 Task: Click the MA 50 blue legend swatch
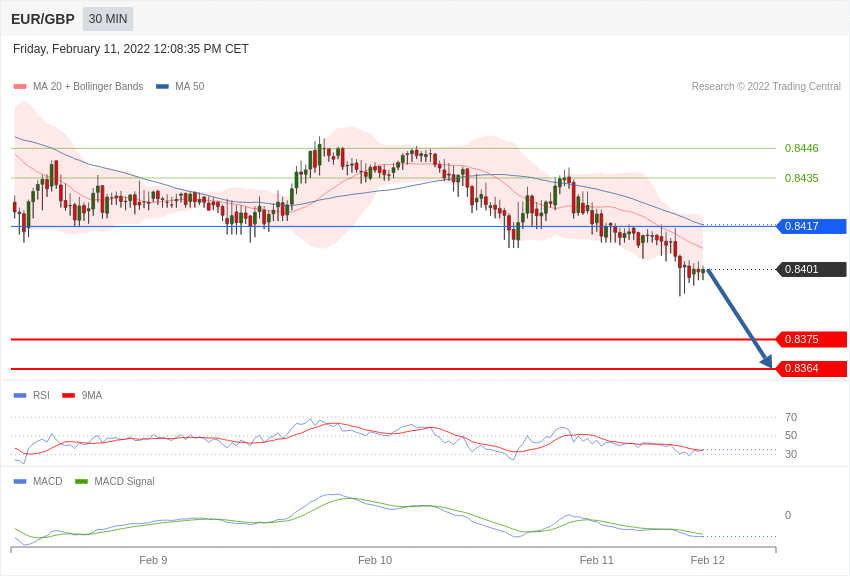162,87
